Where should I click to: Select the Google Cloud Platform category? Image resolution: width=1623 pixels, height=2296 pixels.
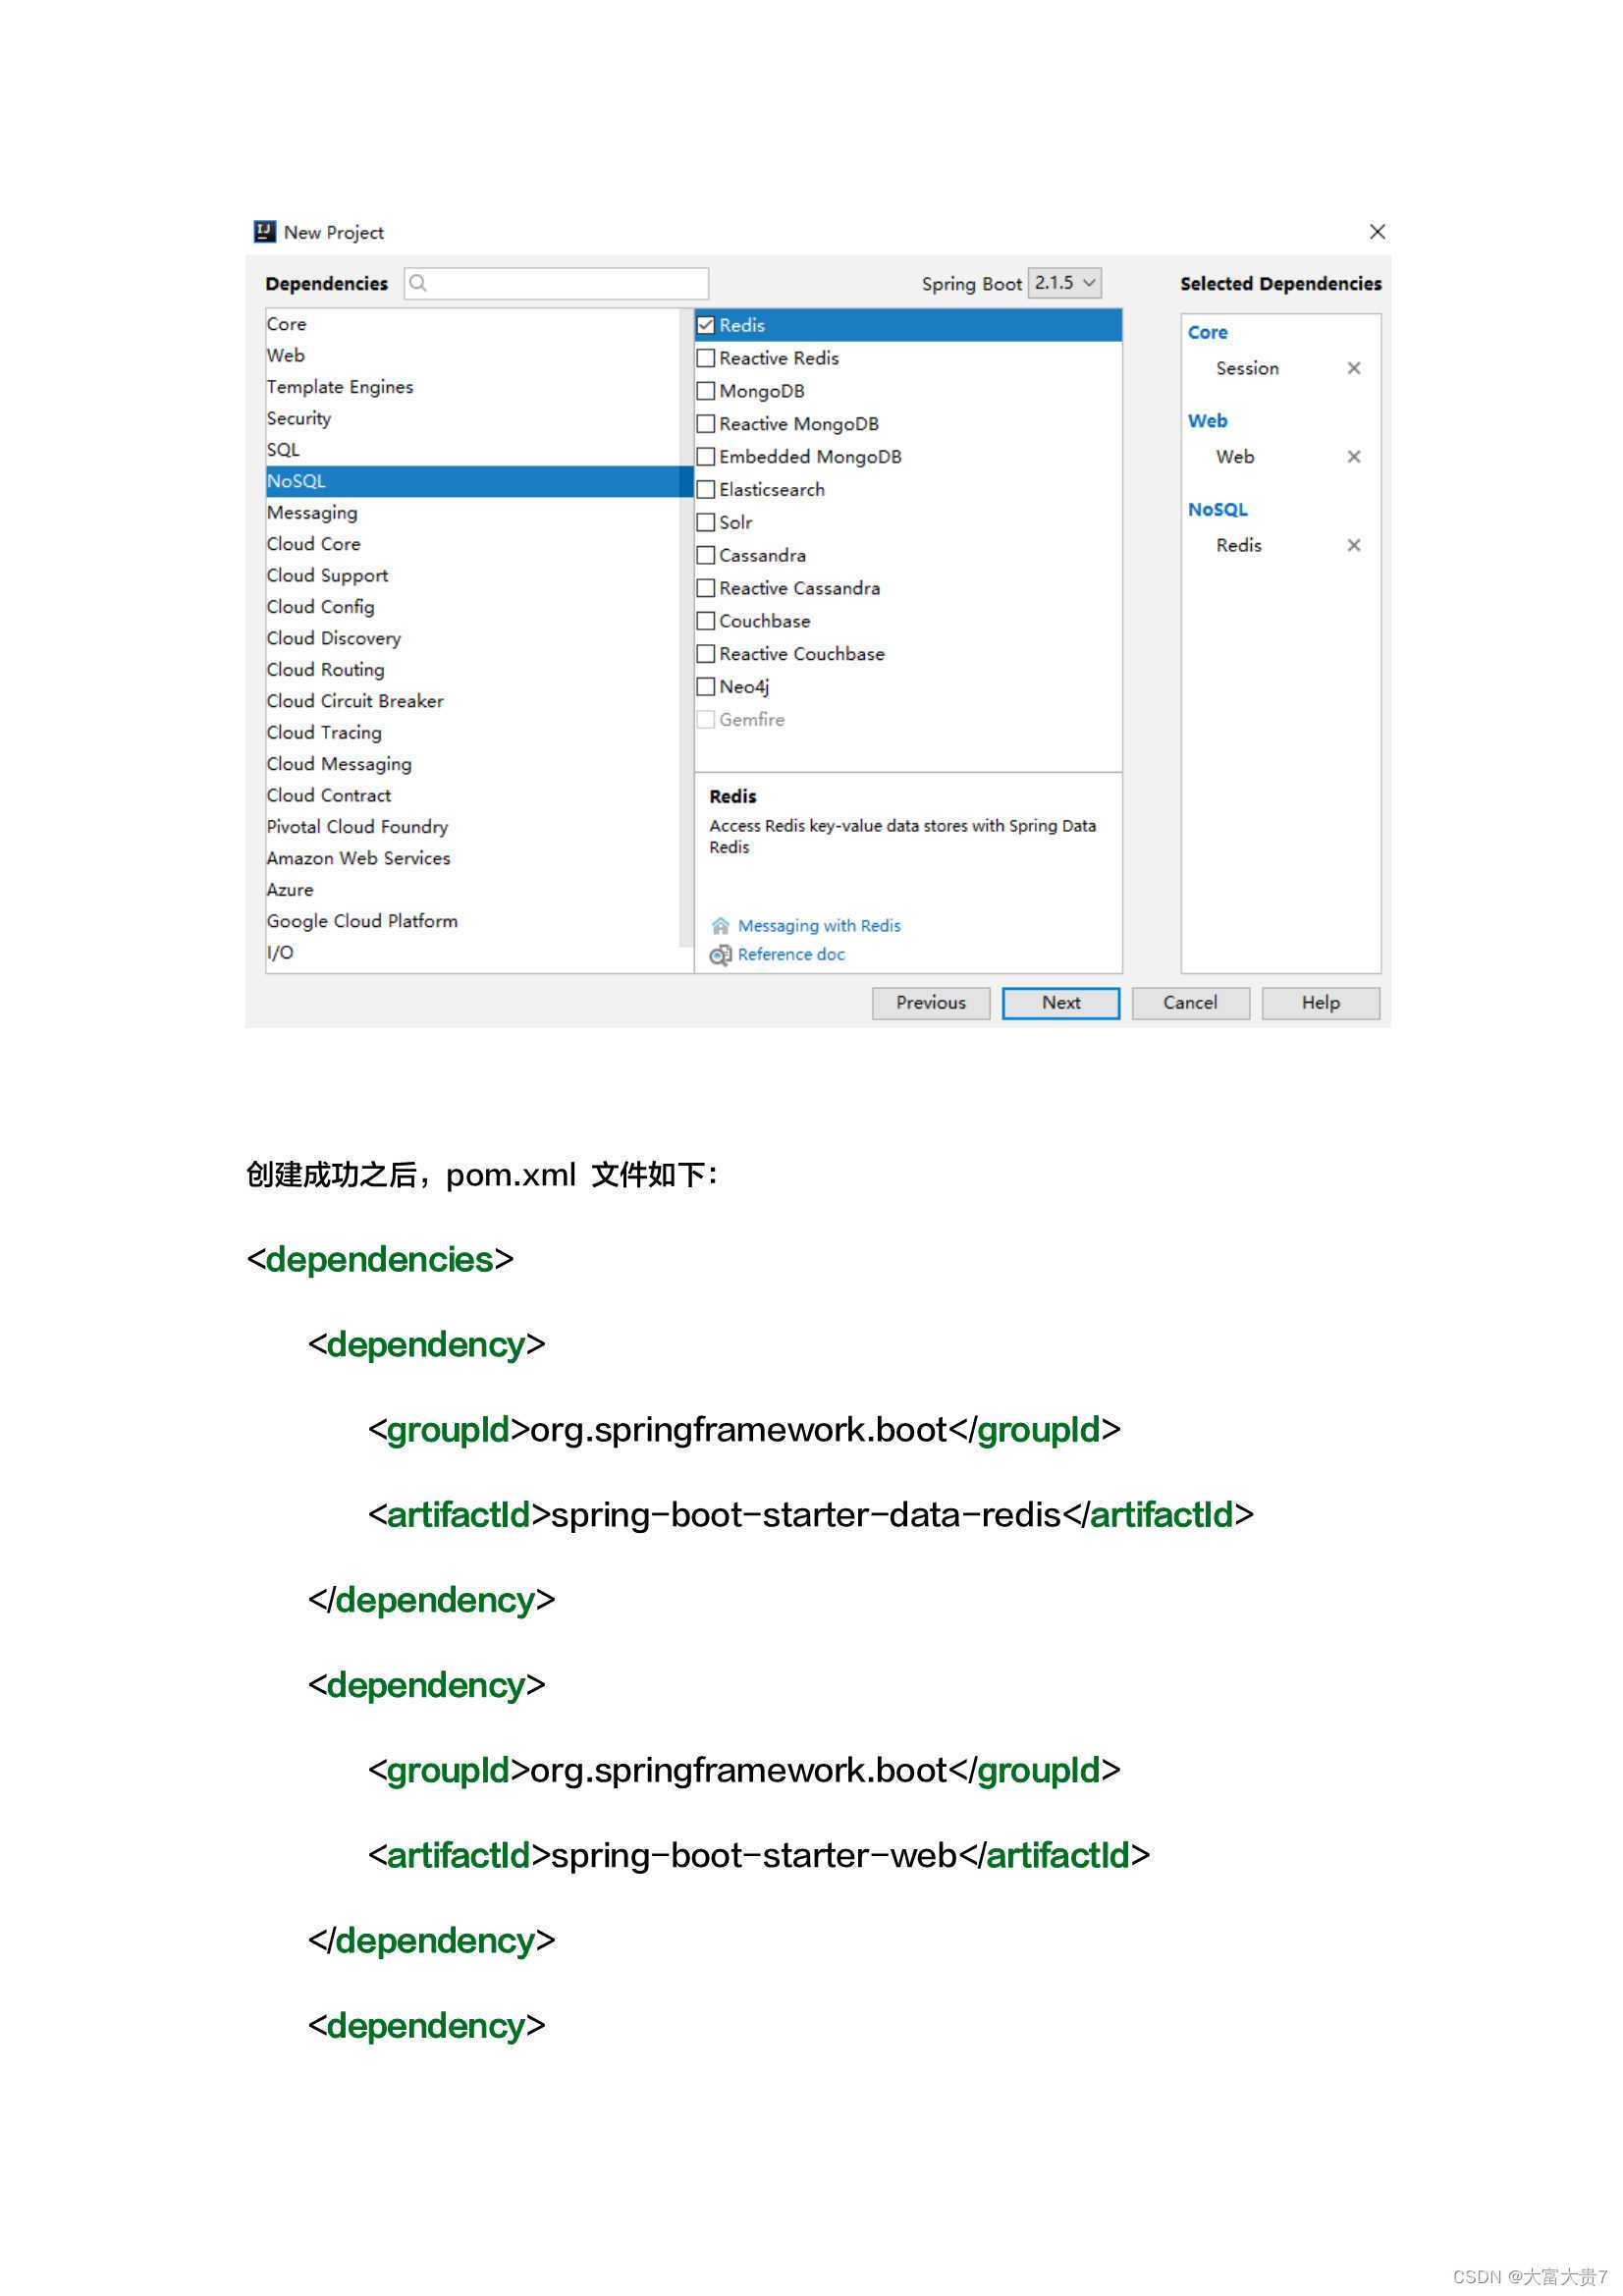362,920
